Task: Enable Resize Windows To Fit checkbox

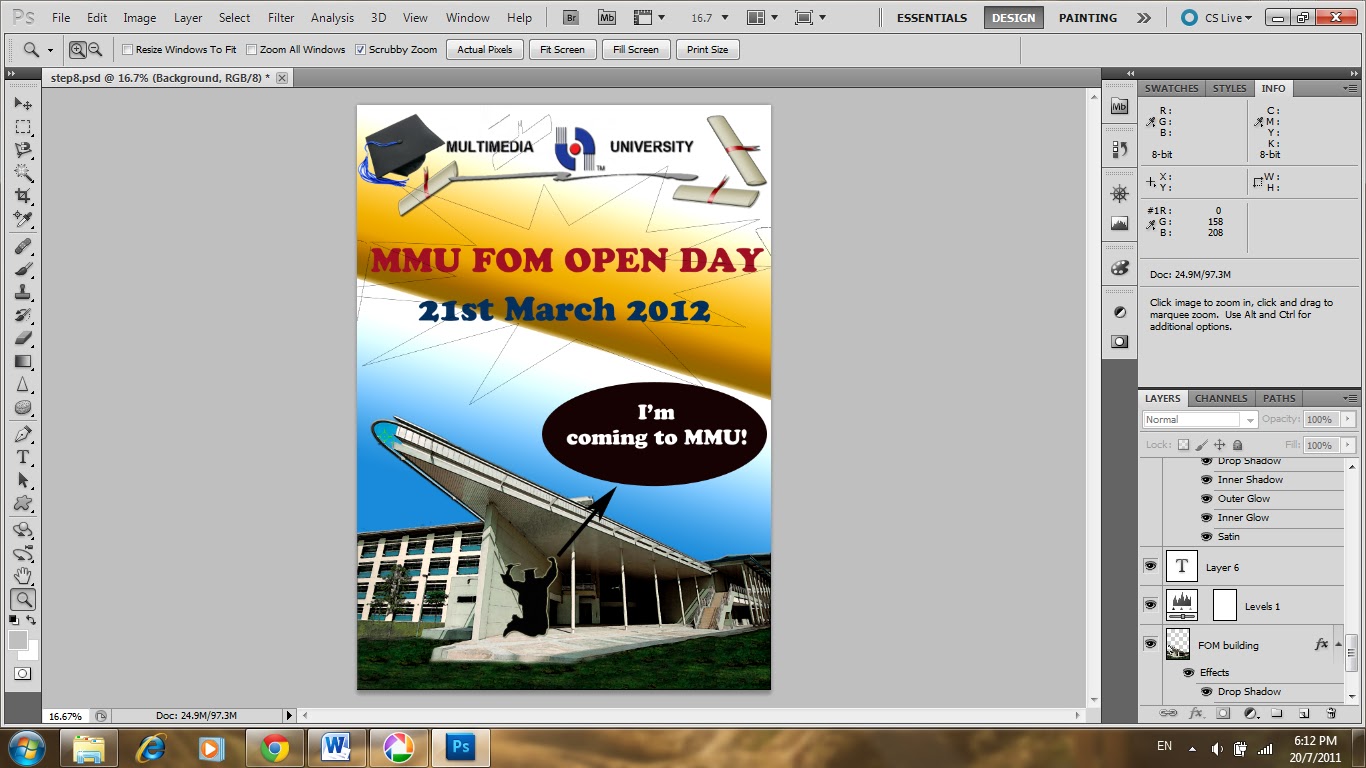Action: pos(127,49)
